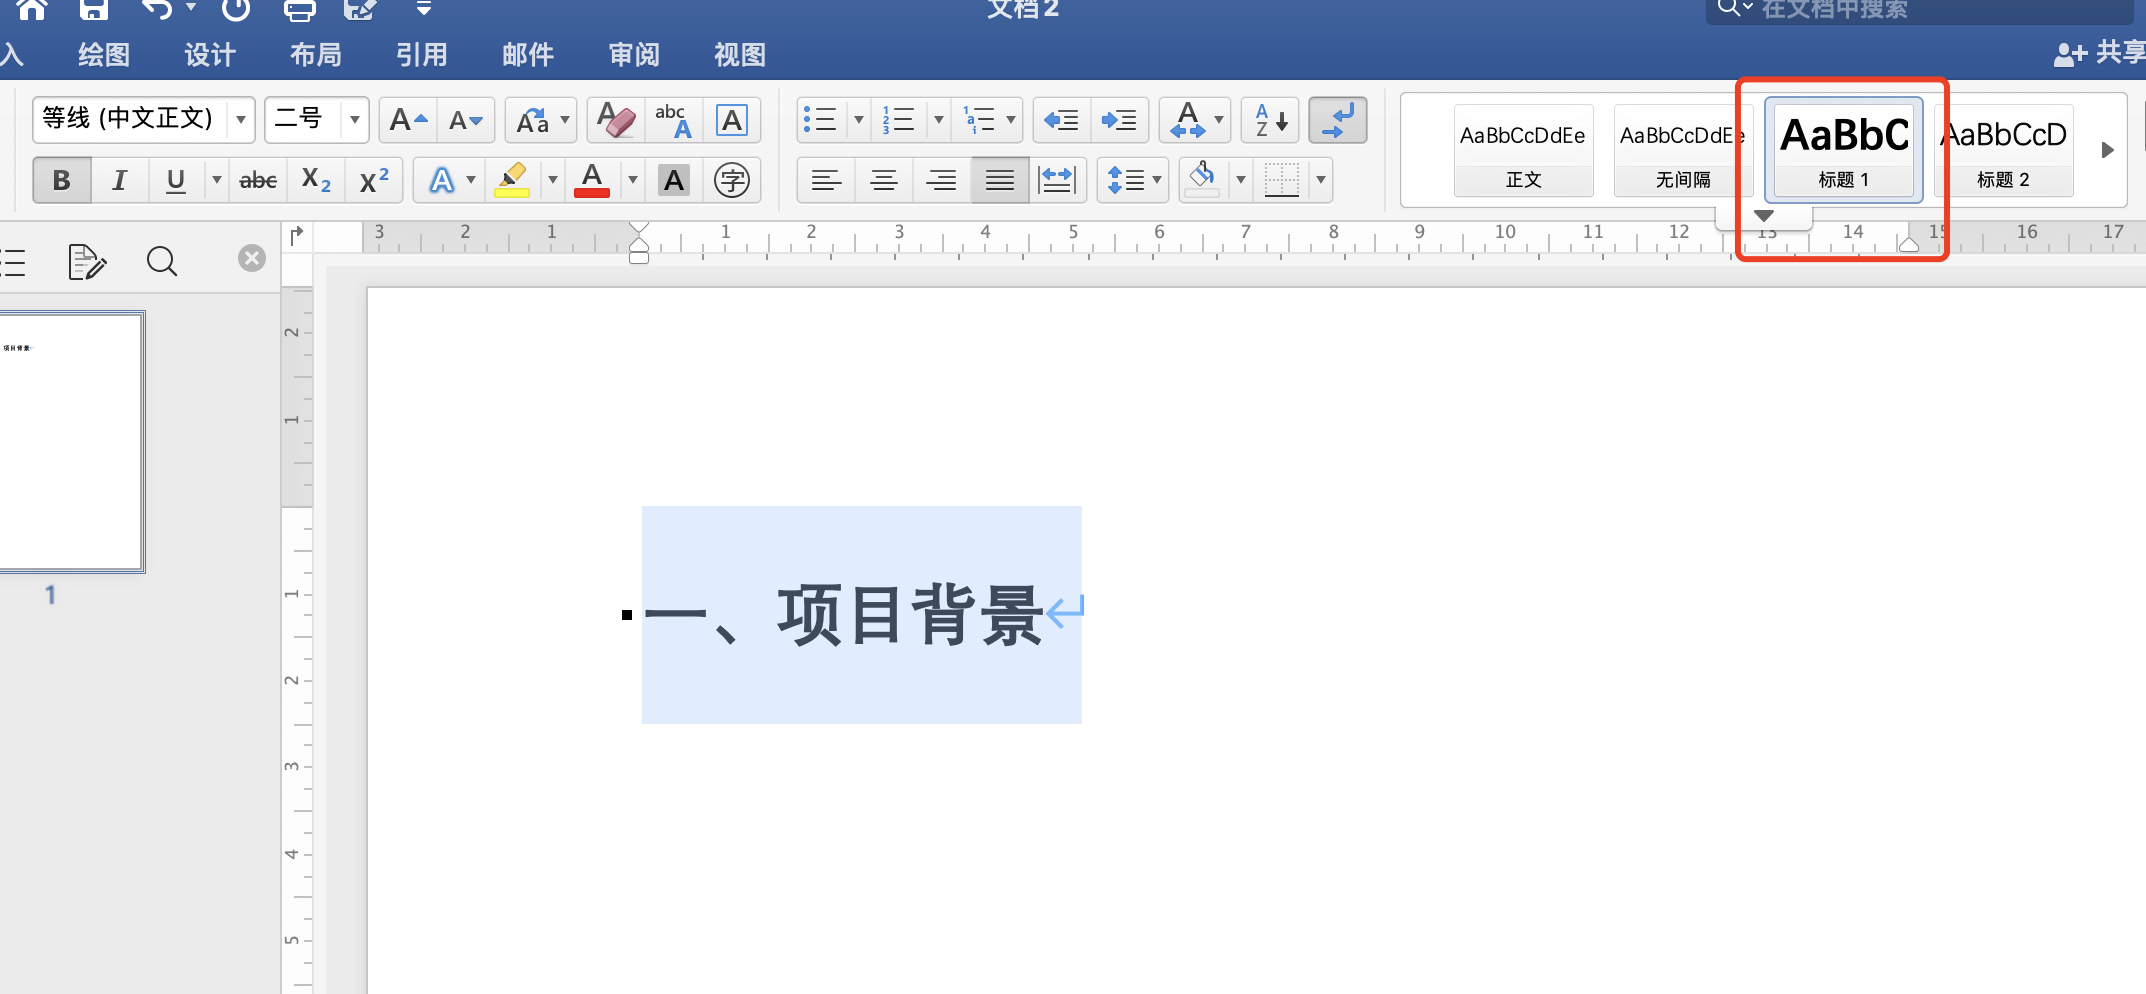The height and width of the screenshot is (994, 2146).
Task: Apply red font color
Action: (592, 181)
